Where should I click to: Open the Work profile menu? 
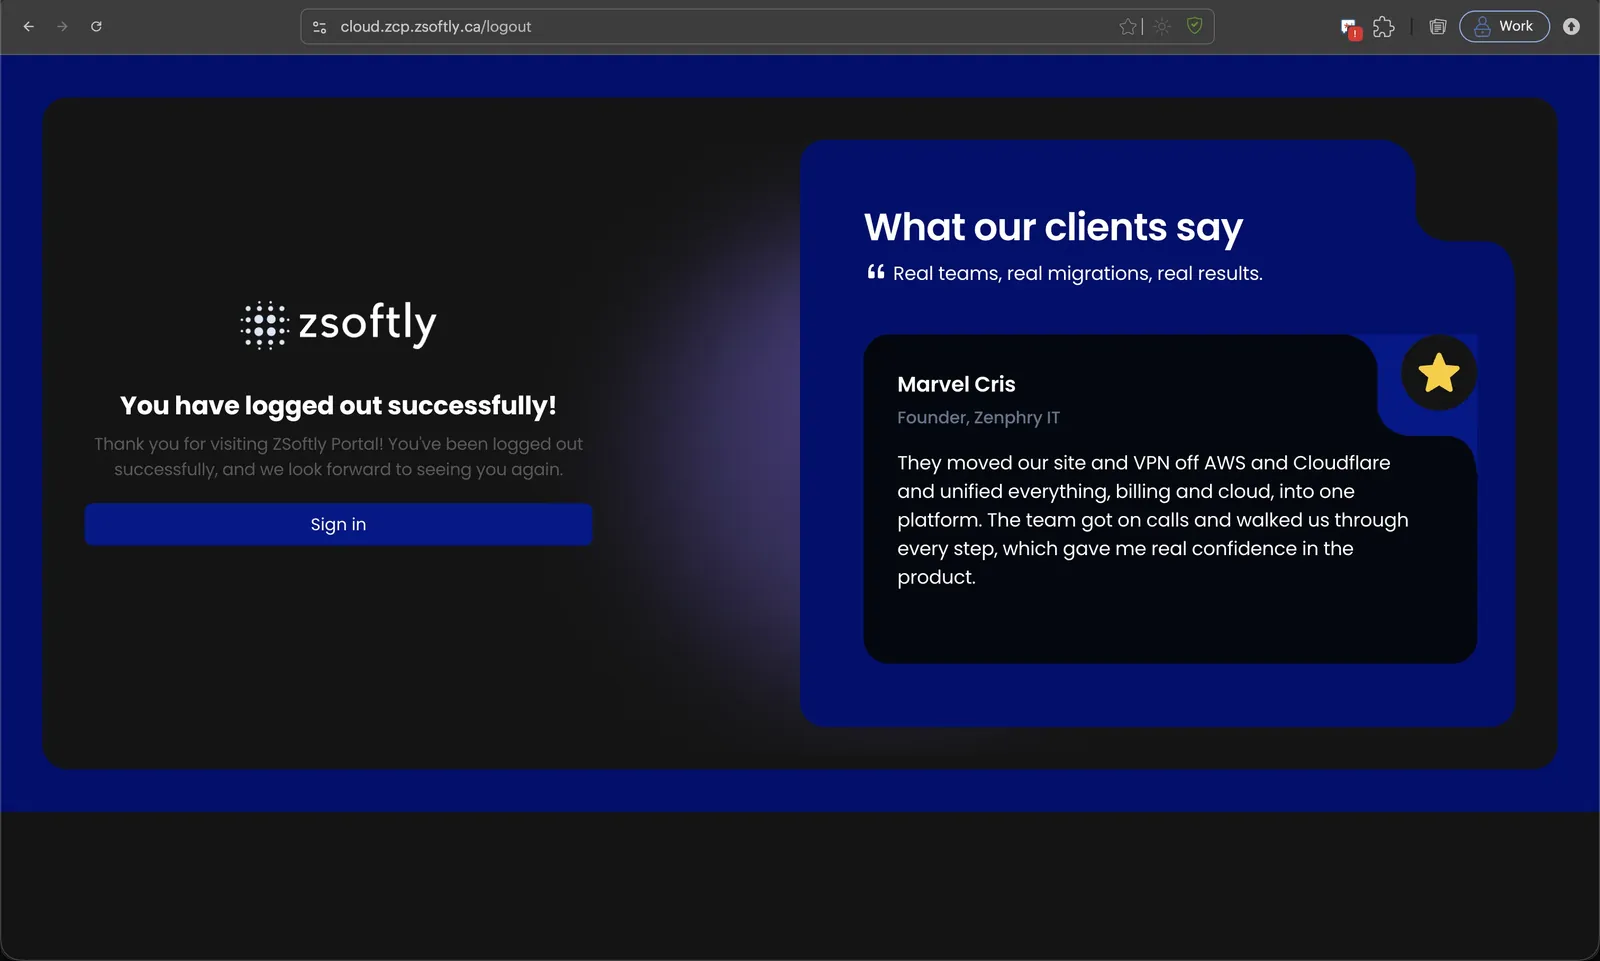pyautogui.click(x=1504, y=26)
